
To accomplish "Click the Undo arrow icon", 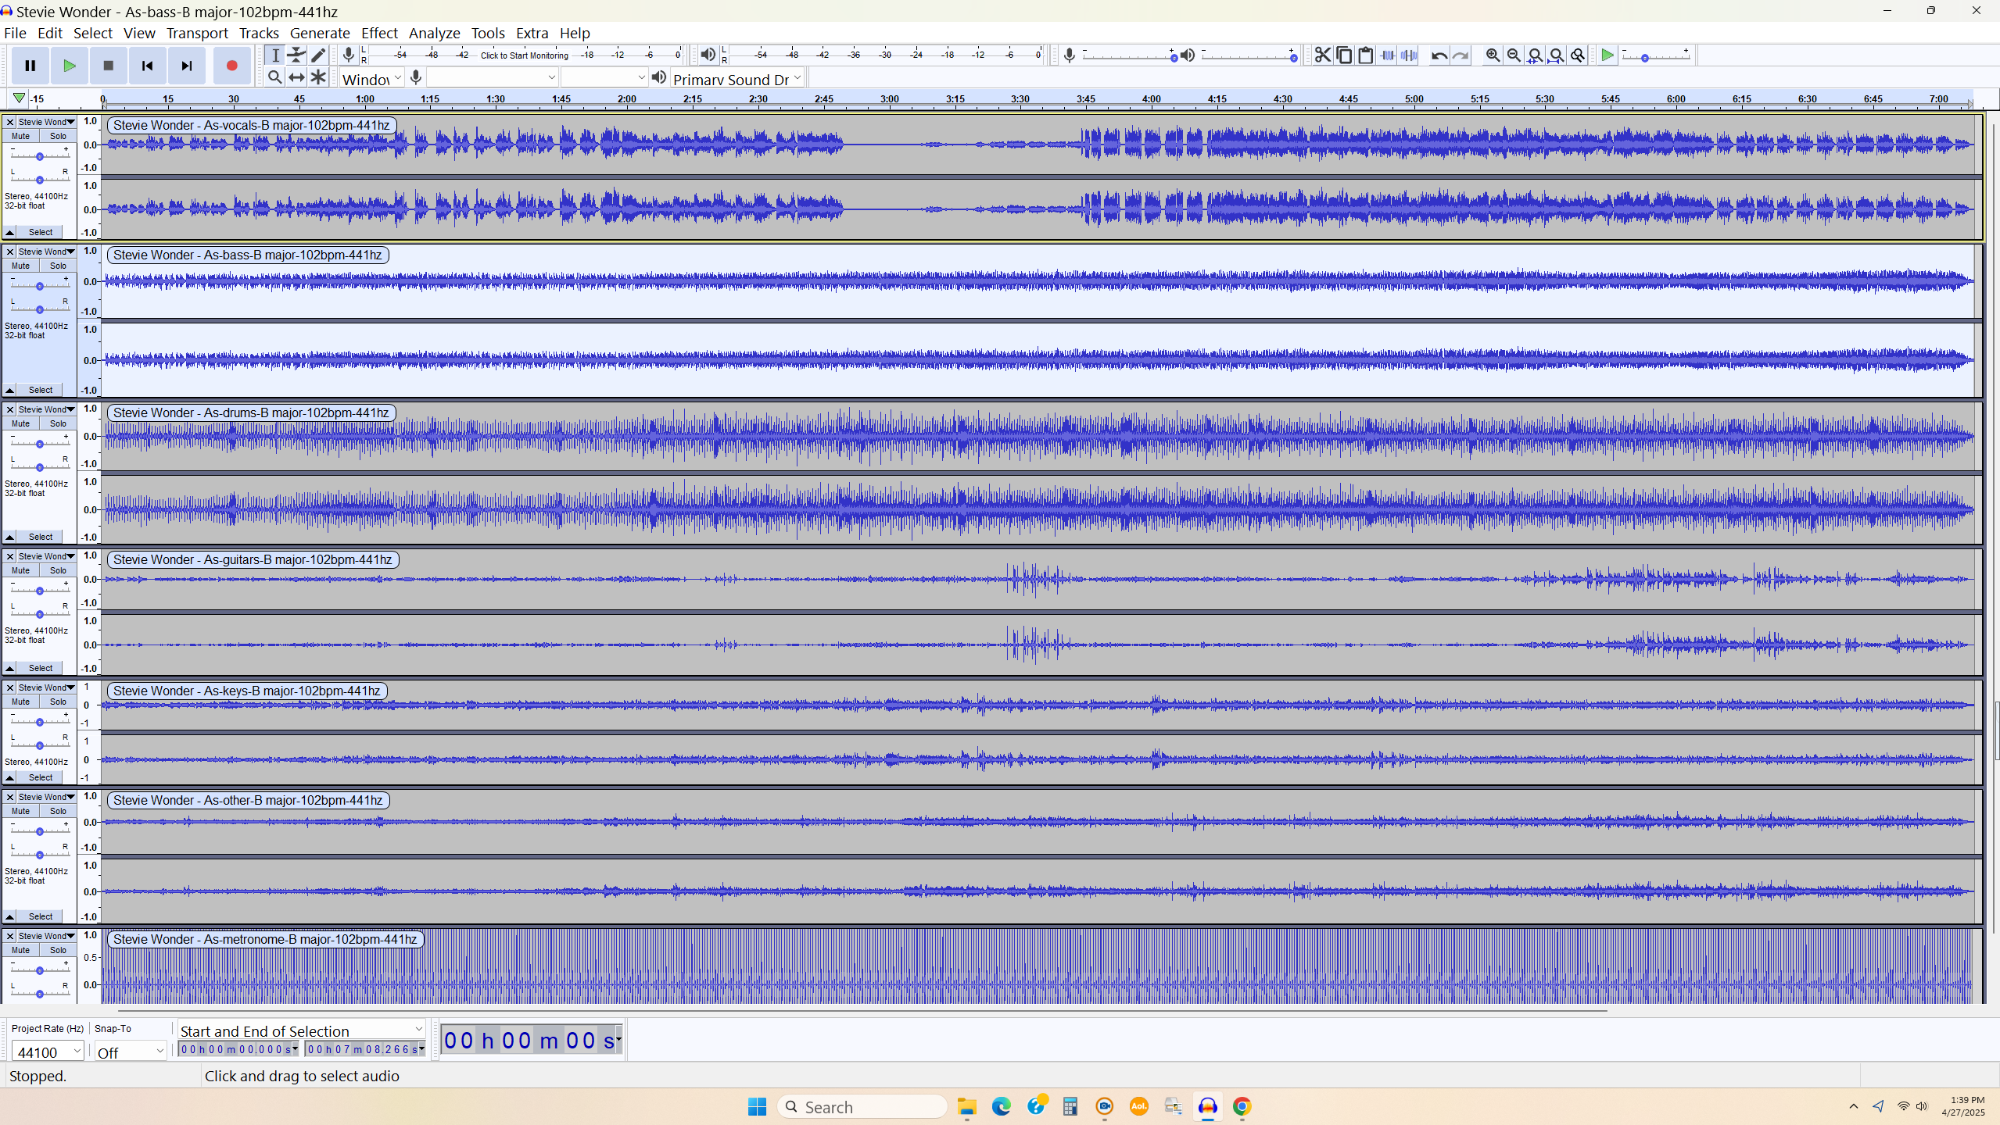I will tap(1439, 55).
